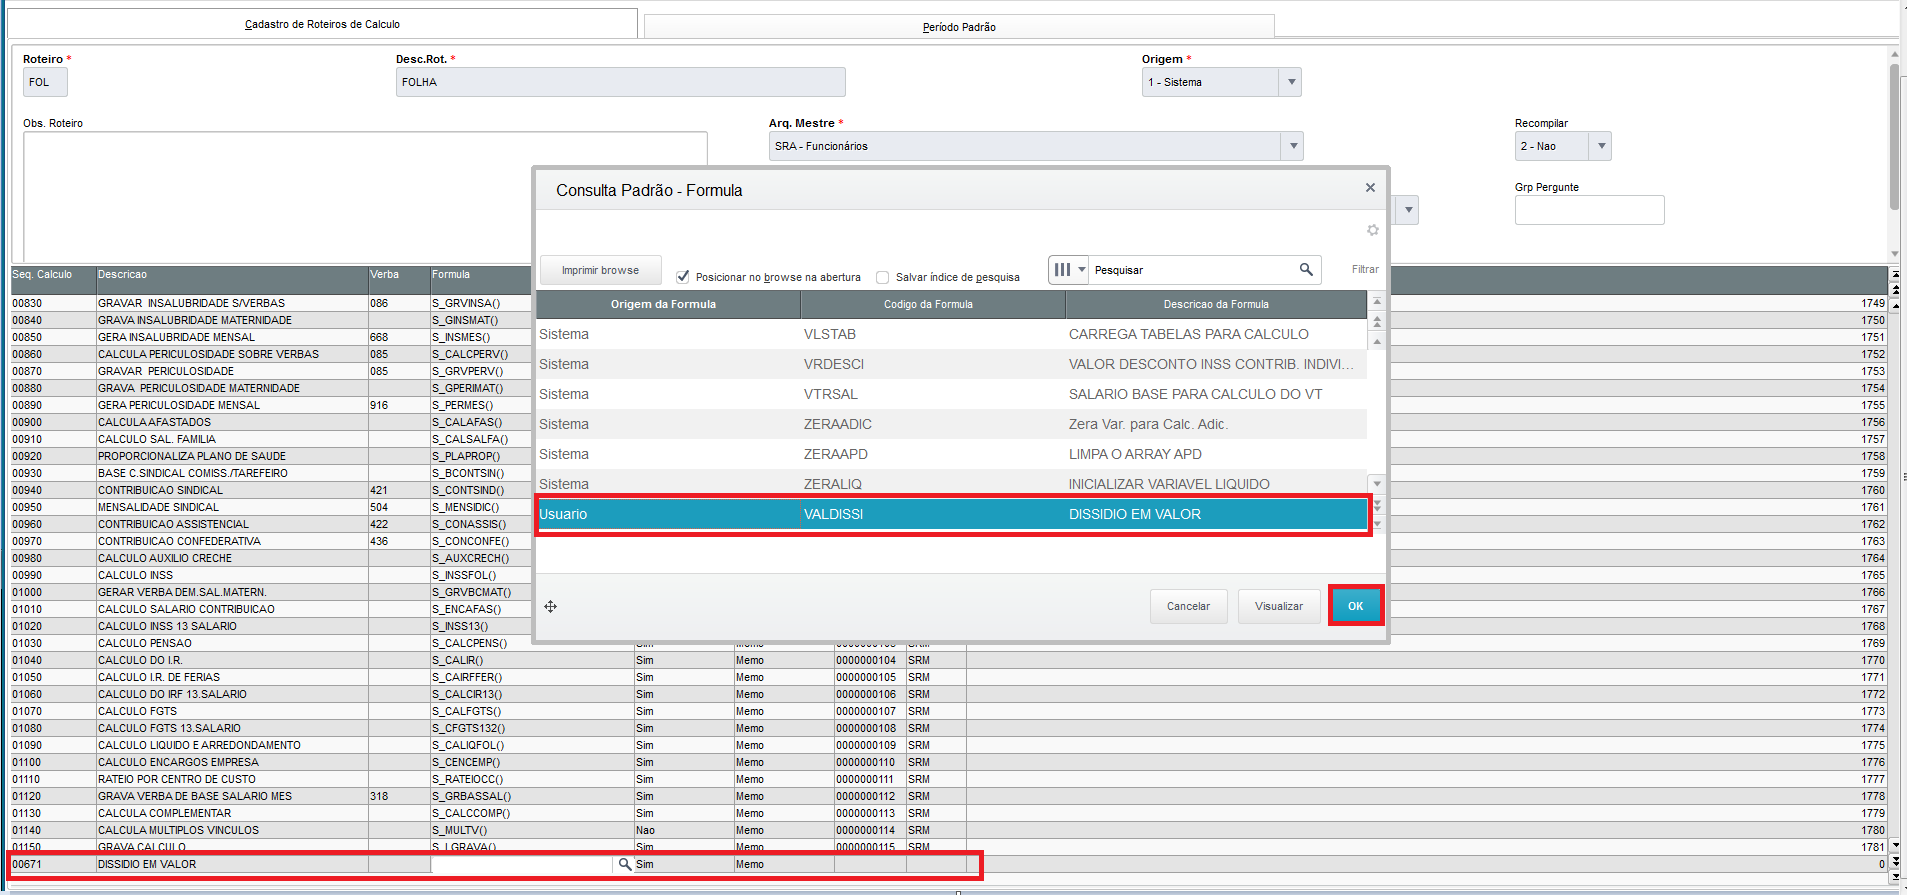1907x895 pixels.
Task: Sort by Descricao da Formula column
Action: 1216,304
